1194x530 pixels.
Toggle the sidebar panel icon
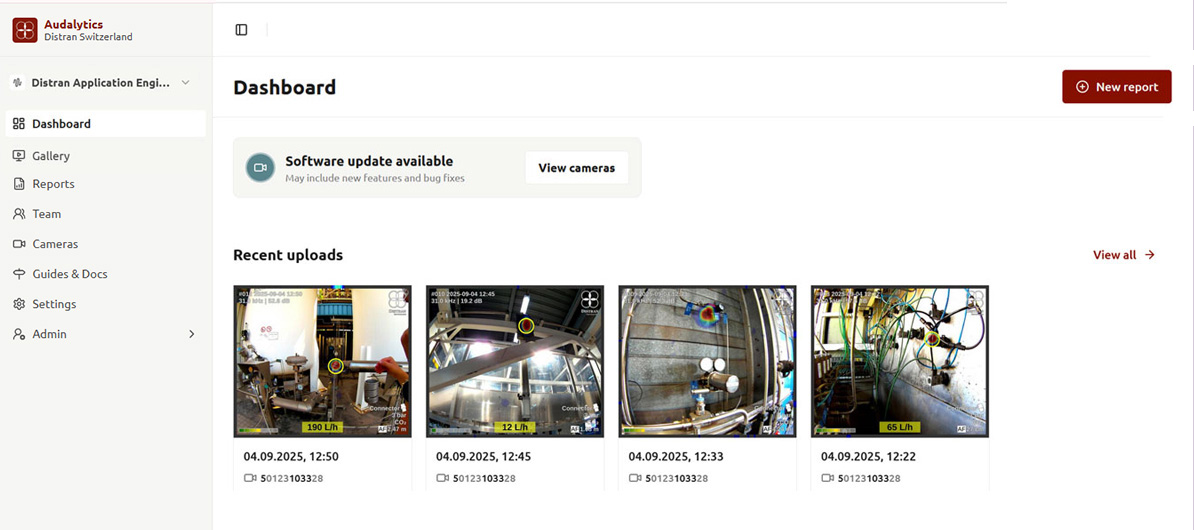click(x=241, y=30)
